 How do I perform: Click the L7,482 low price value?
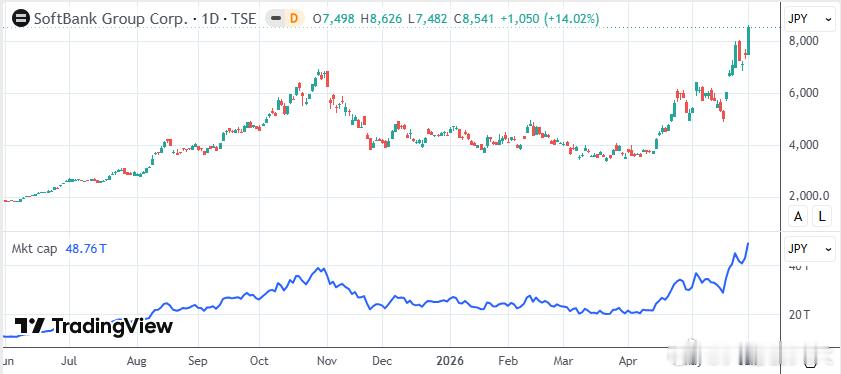point(428,19)
